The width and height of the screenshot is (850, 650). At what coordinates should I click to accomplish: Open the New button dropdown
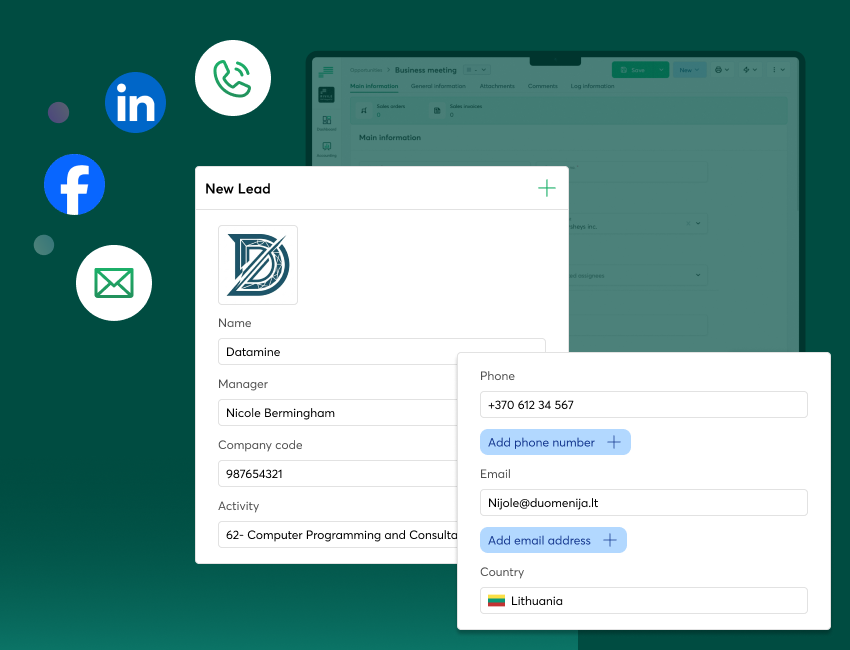click(688, 70)
